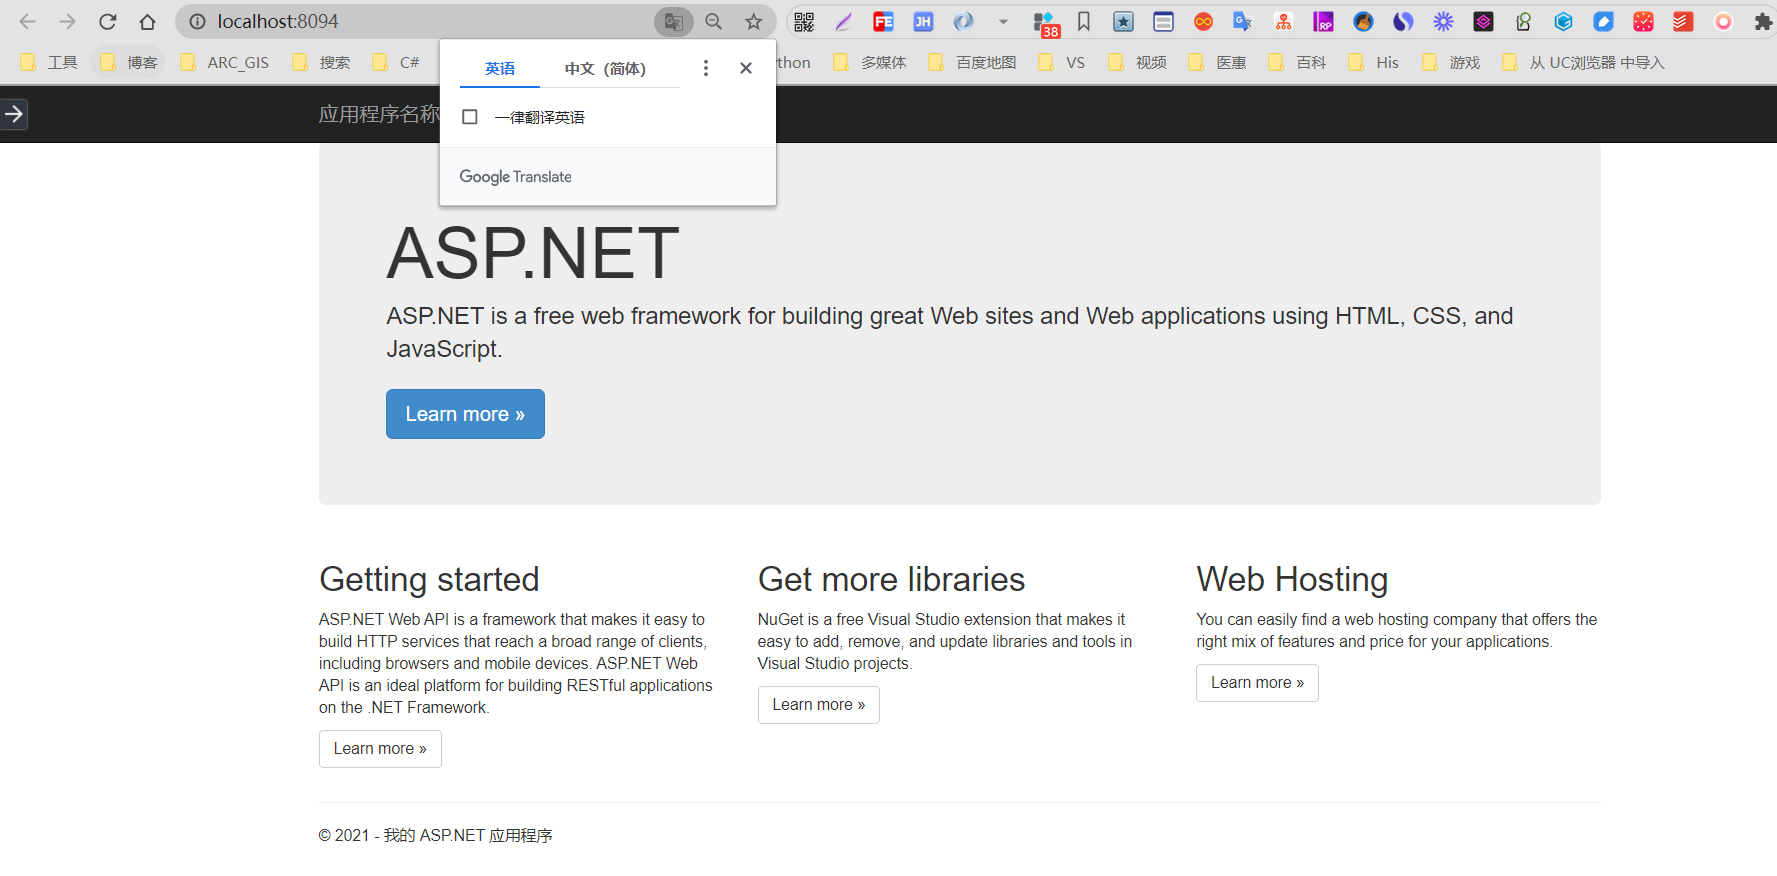The height and width of the screenshot is (876, 1777).
Task: Open the purple snowflake-like extension icon
Action: click(1443, 21)
